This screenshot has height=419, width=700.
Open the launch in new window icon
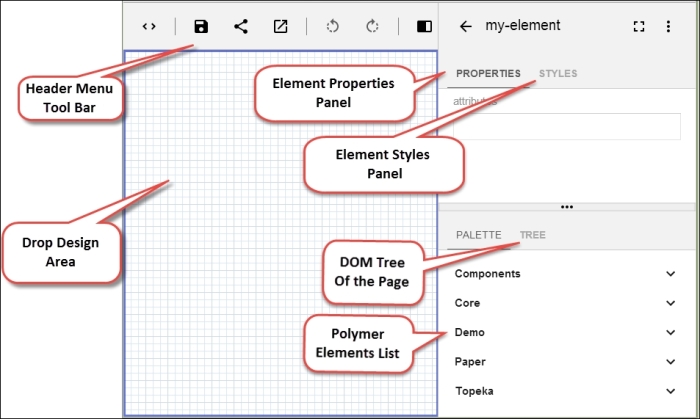point(280,26)
